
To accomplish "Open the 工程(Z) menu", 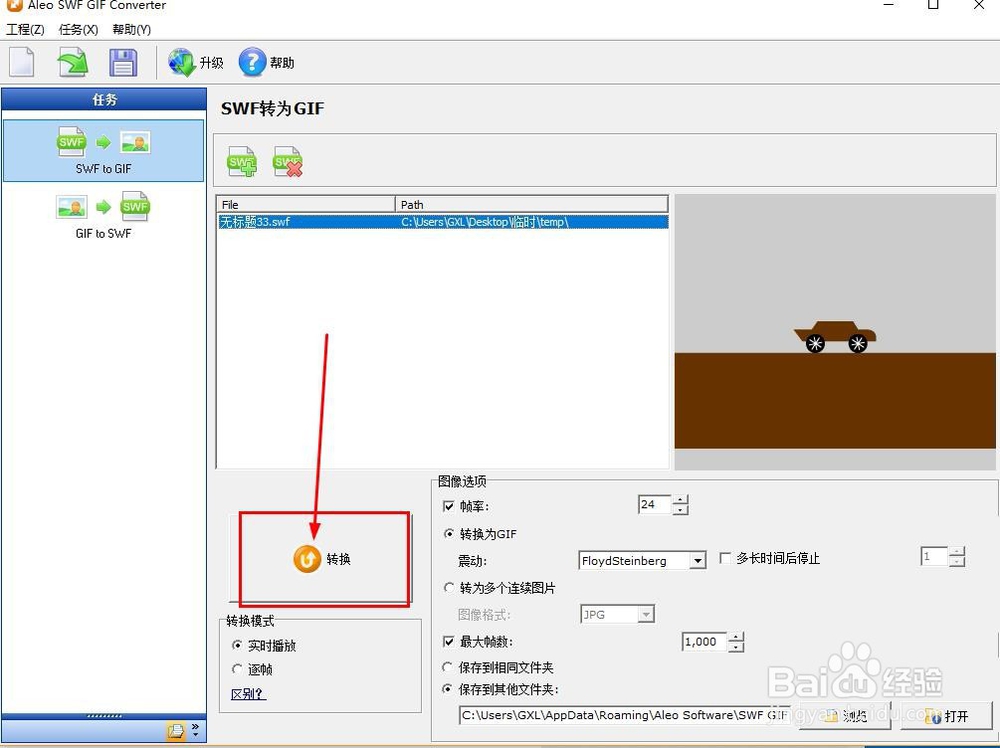I will point(26,29).
